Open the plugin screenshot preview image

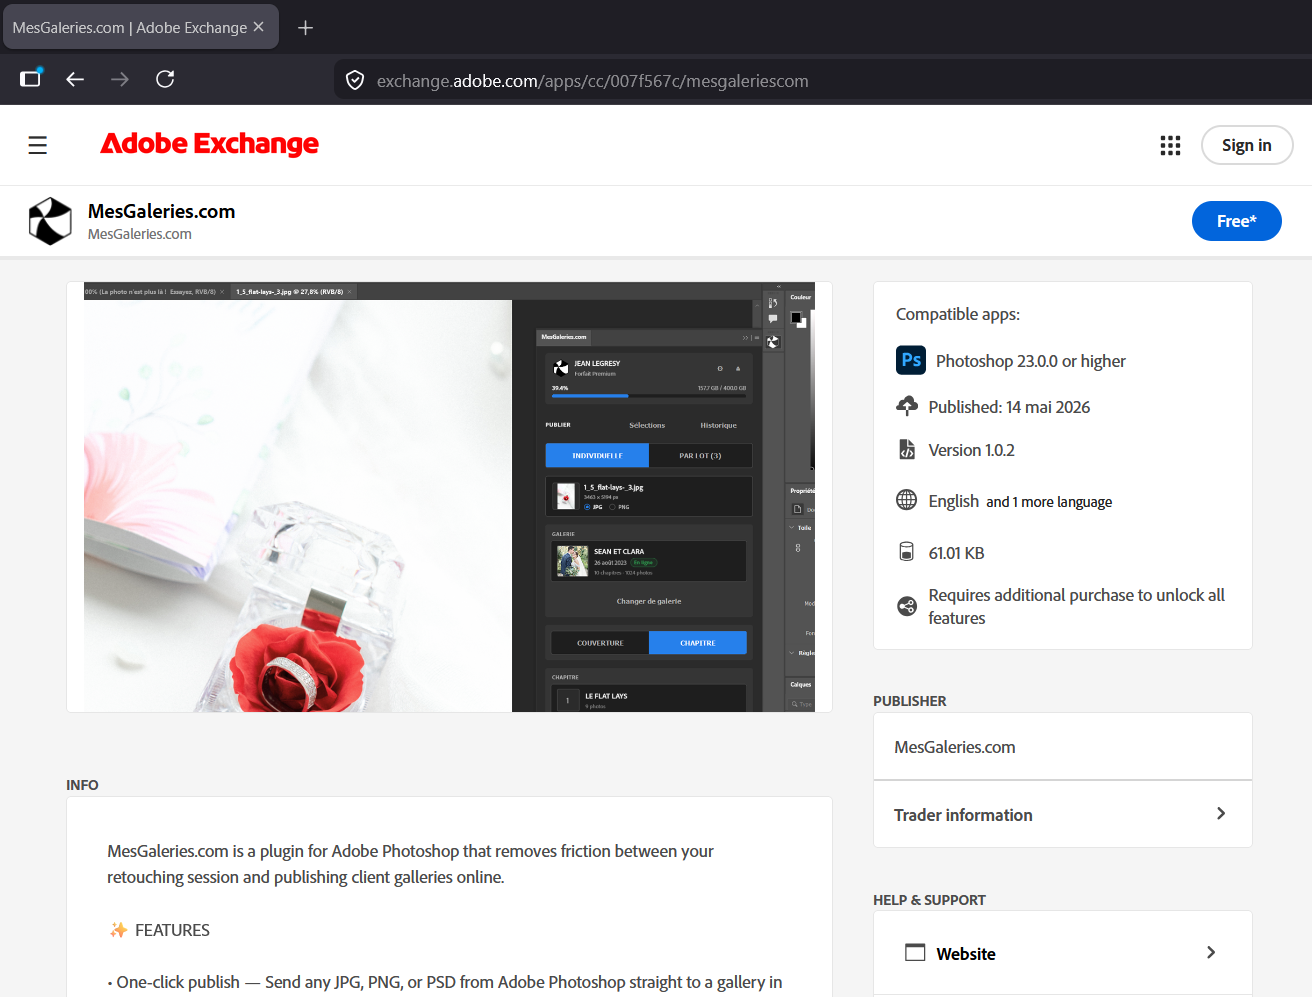point(449,497)
